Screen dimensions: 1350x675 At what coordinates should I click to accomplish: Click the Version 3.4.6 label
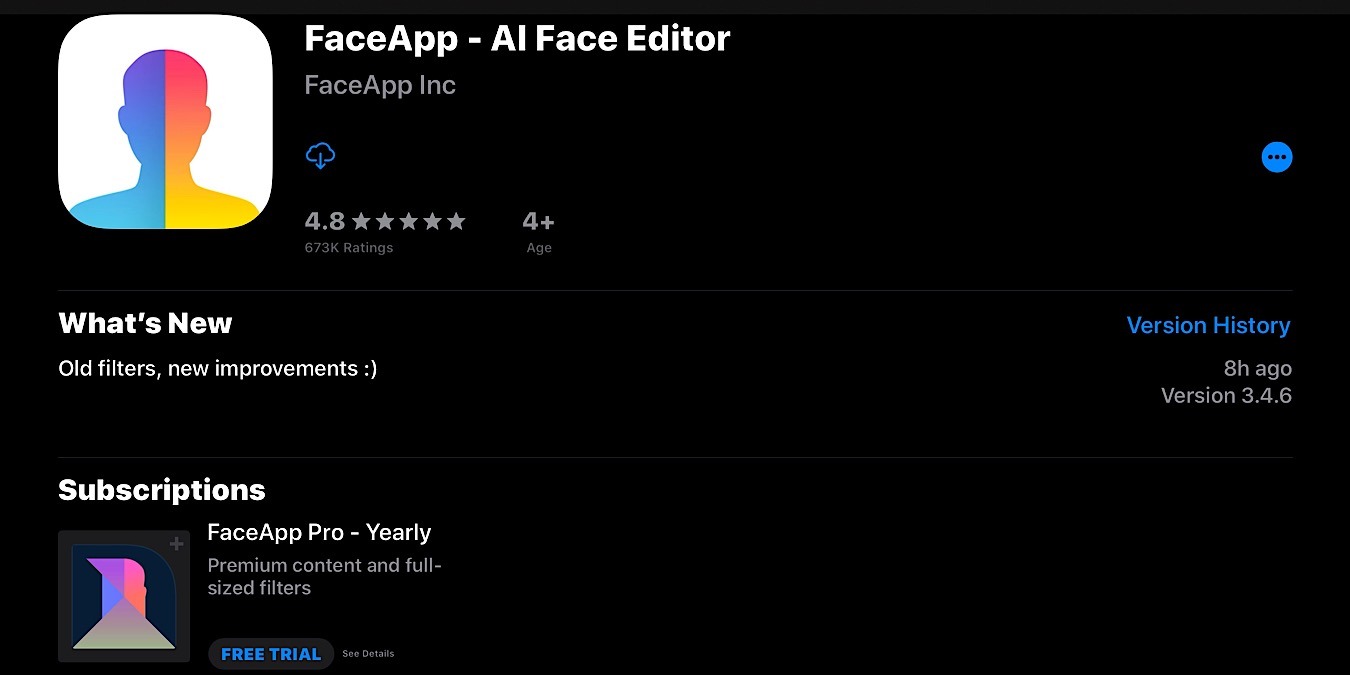click(1226, 395)
